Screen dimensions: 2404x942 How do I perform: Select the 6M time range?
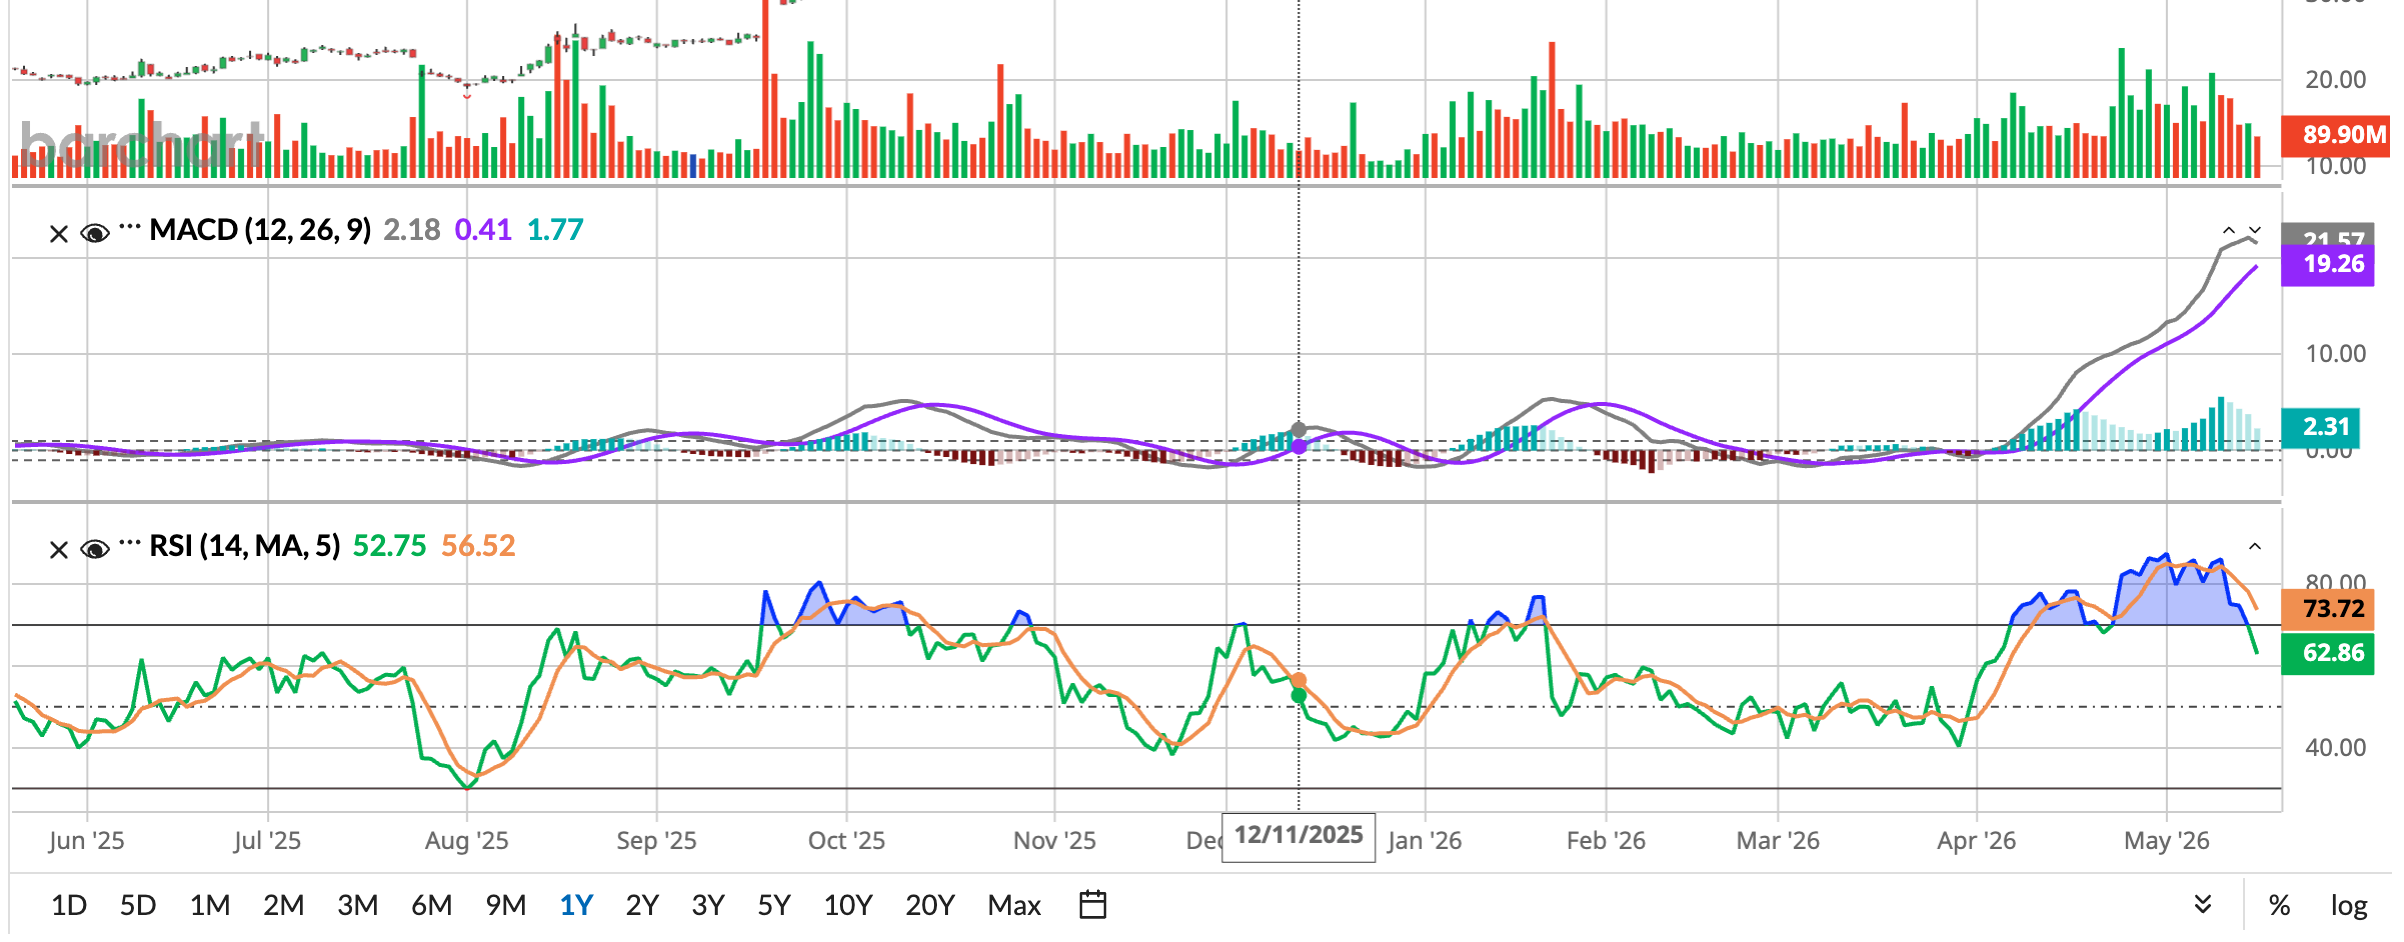[432, 906]
